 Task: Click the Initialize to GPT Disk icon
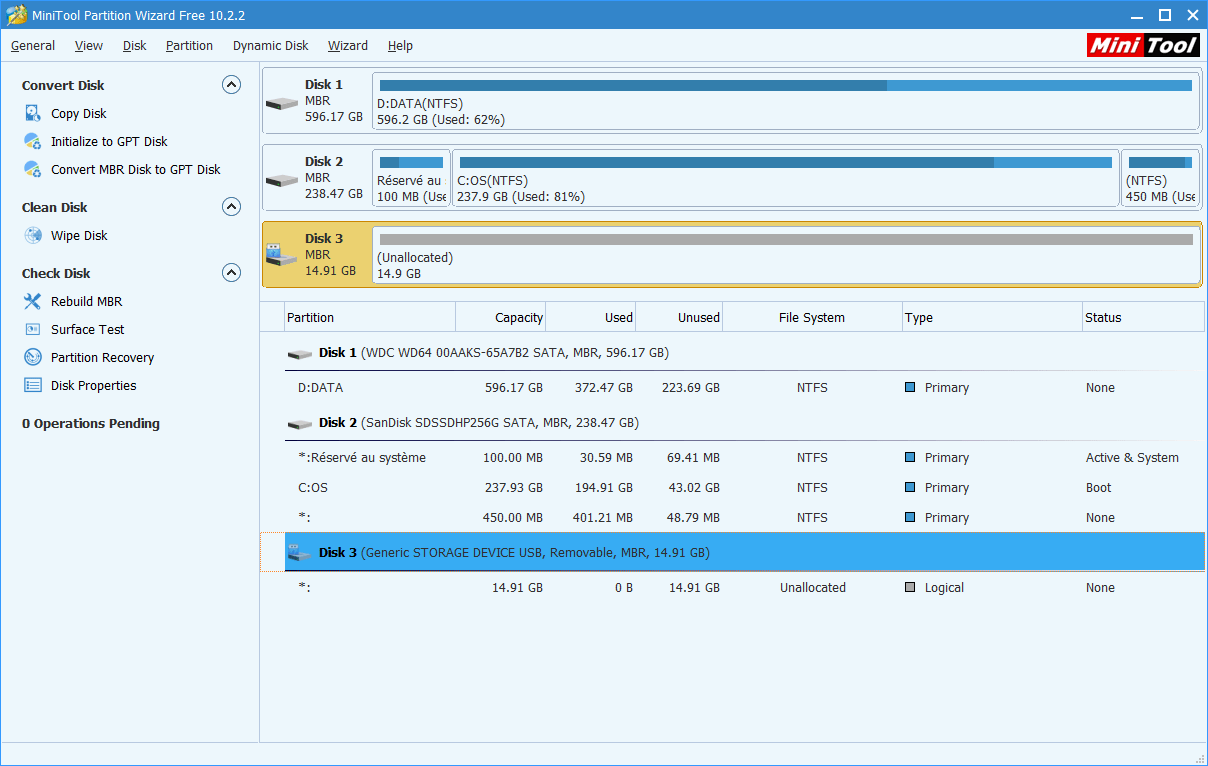coord(32,141)
